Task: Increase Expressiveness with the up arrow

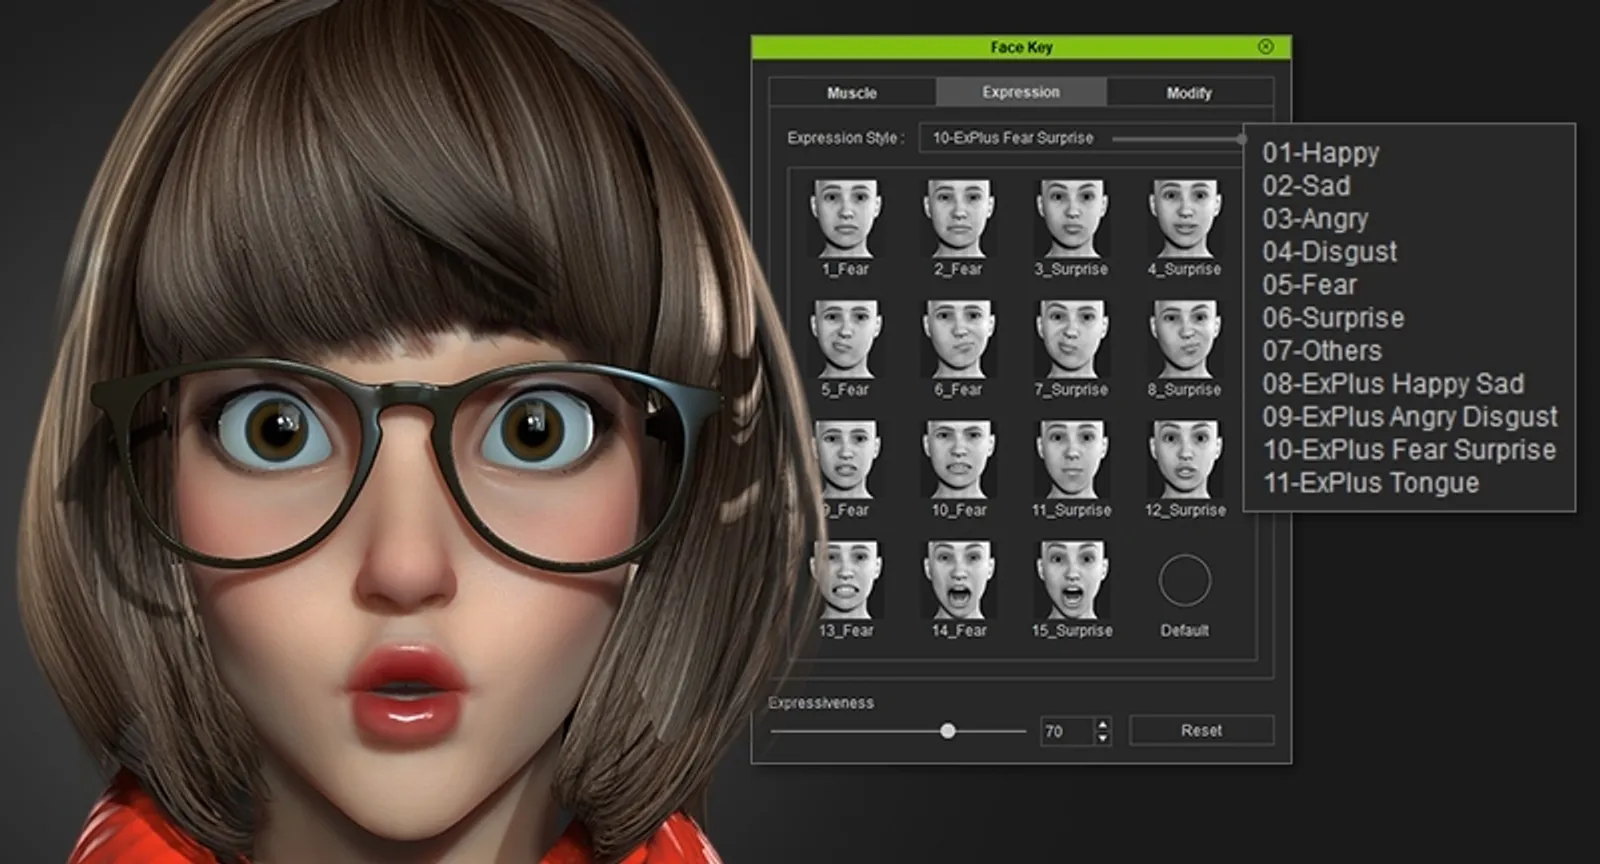Action: pos(1103,724)
